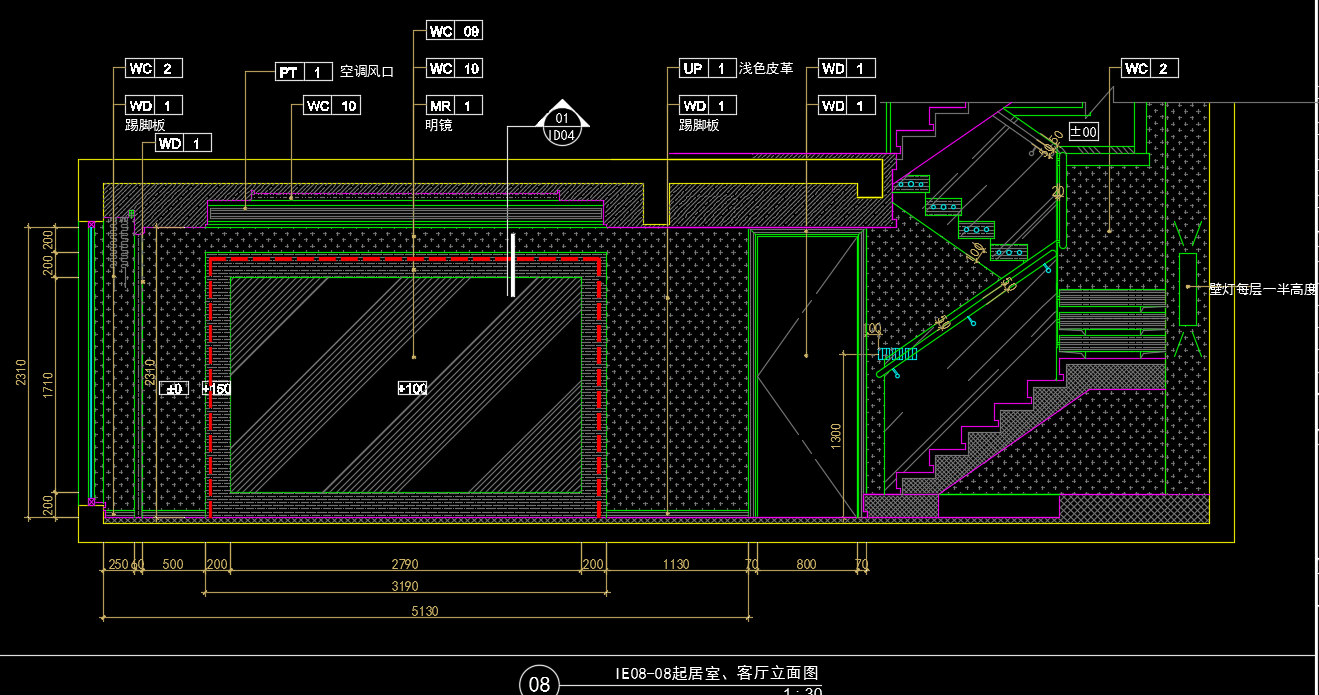Select the 空调风口 annotation text
The width and height of the screenshot is (1319, 695).
(367, 72)
